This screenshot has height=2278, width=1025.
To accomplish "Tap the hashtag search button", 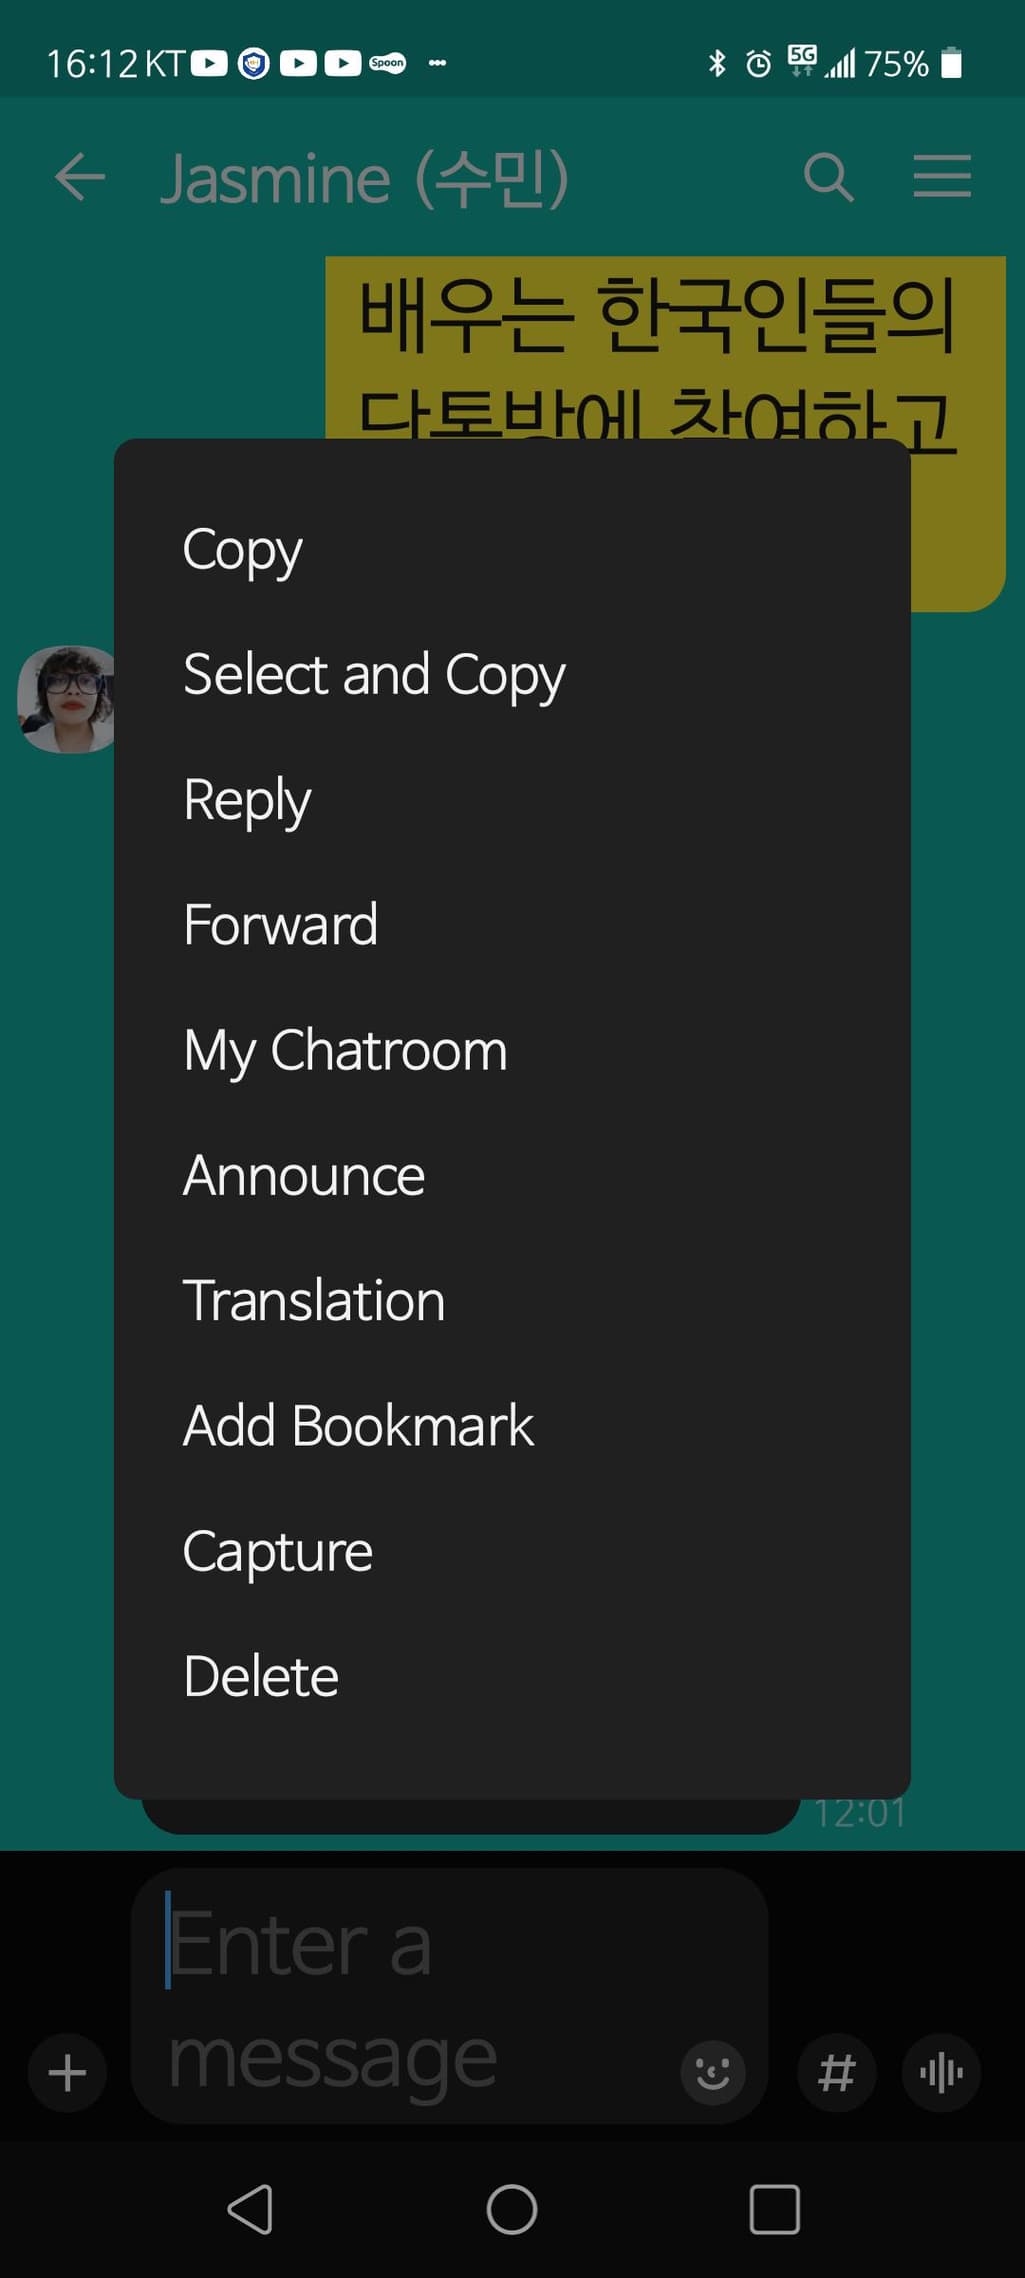I will point(837,2072).
